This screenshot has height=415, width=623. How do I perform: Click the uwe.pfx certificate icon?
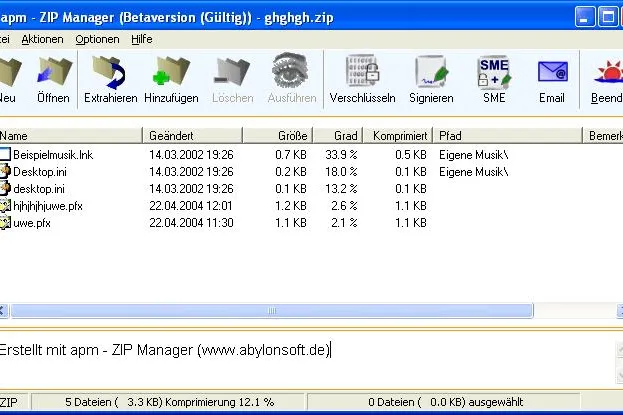[x=5, y=223]
